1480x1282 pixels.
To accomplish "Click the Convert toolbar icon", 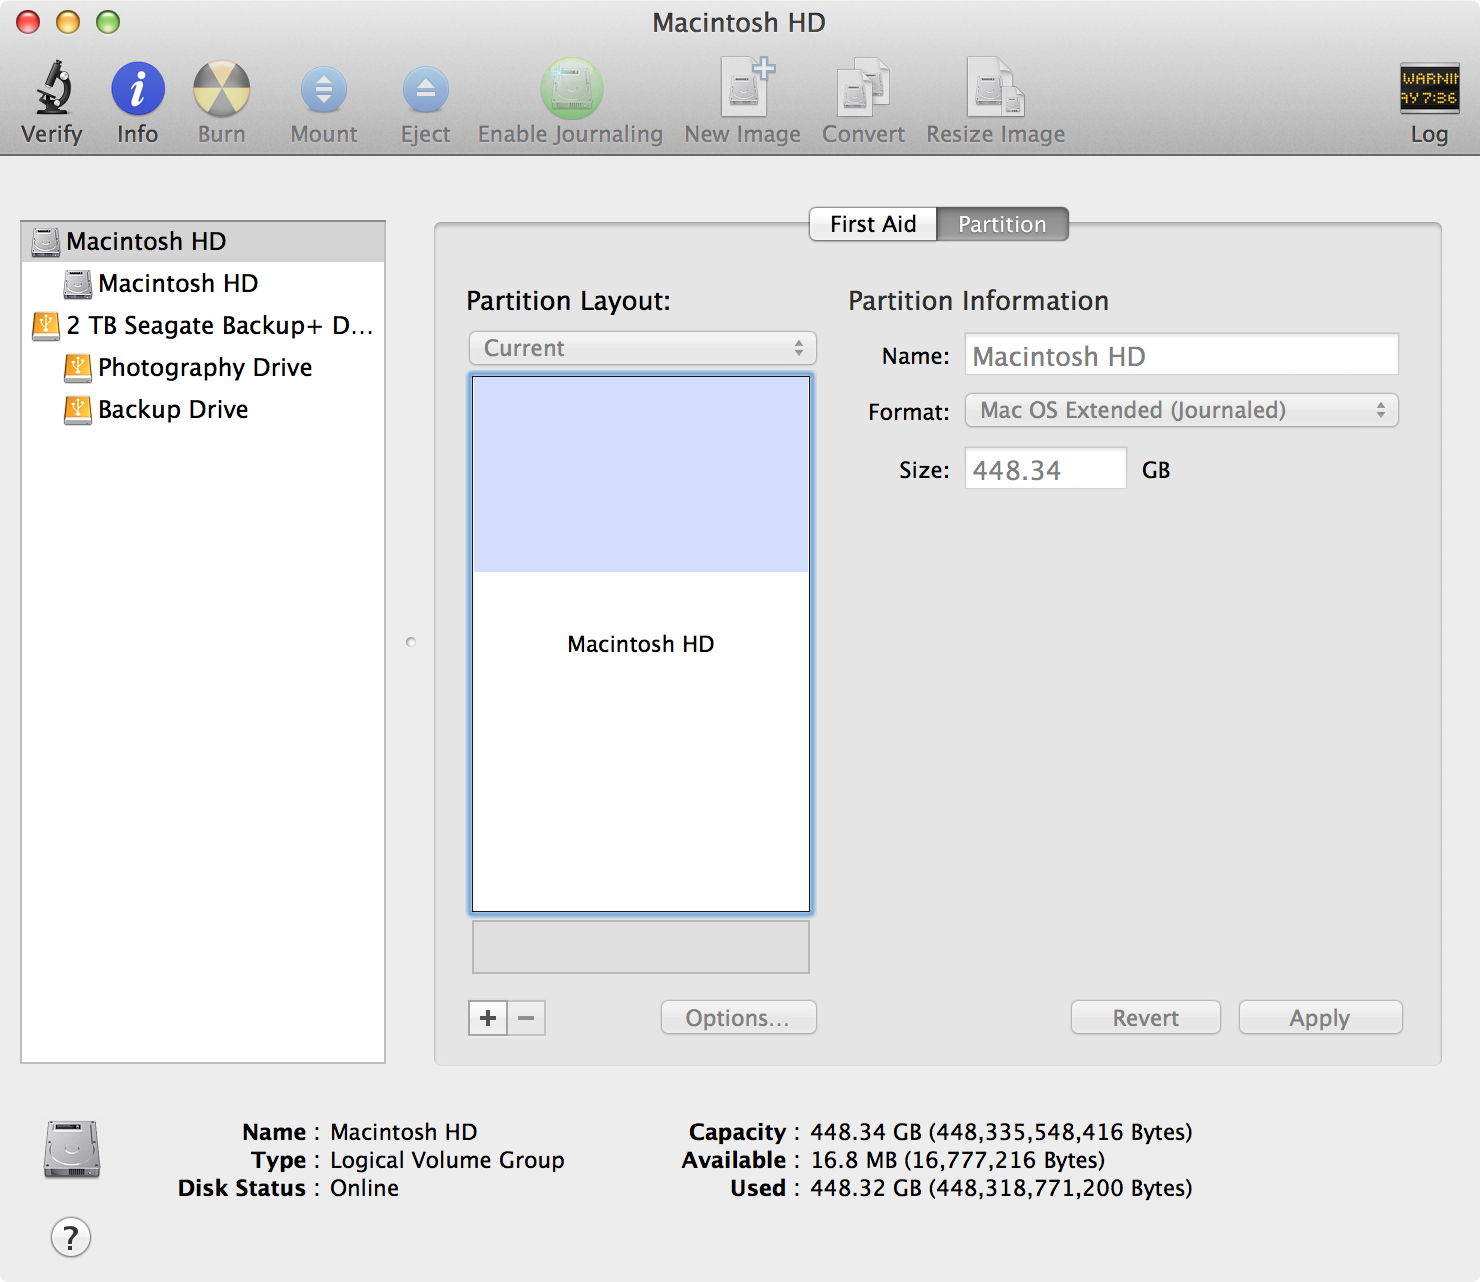I will [863, 88].
